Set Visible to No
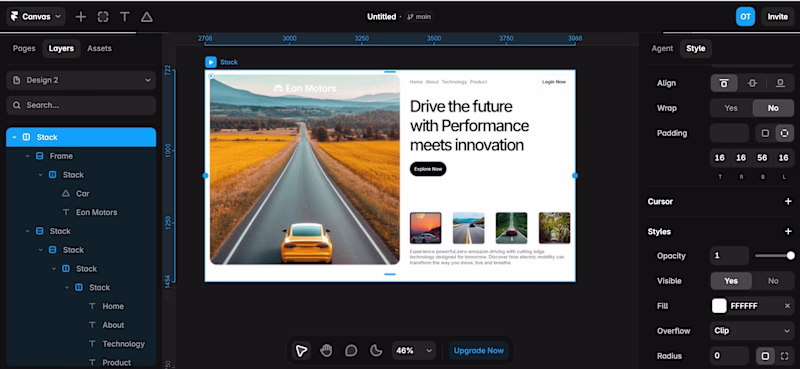Screen dimensions: 800x369 click(773, 281)
